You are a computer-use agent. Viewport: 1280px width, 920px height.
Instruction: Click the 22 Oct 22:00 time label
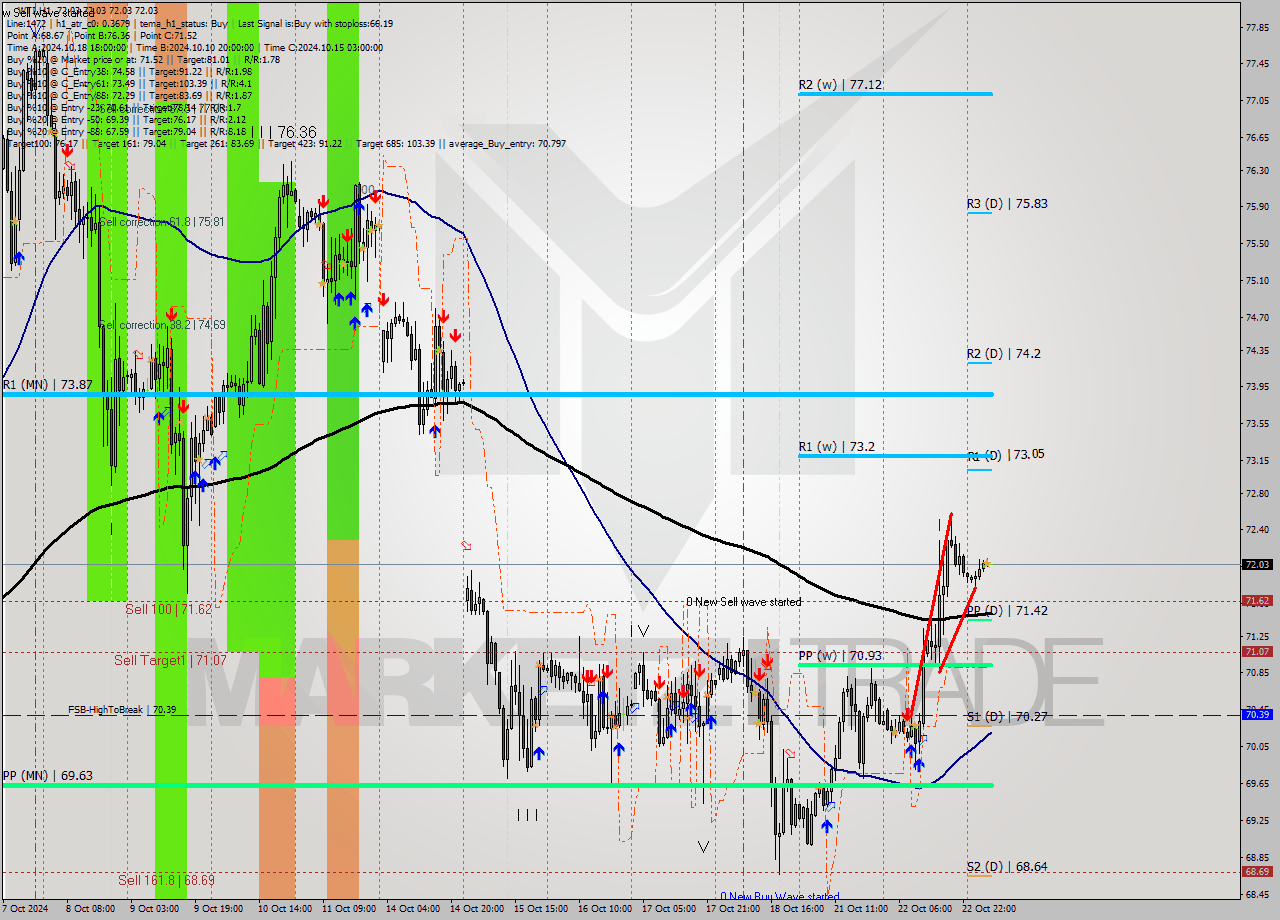990,909
